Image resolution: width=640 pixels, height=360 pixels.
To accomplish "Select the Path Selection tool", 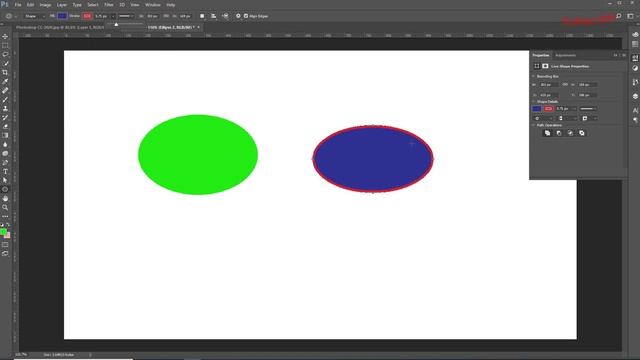I will pos(5,180).
